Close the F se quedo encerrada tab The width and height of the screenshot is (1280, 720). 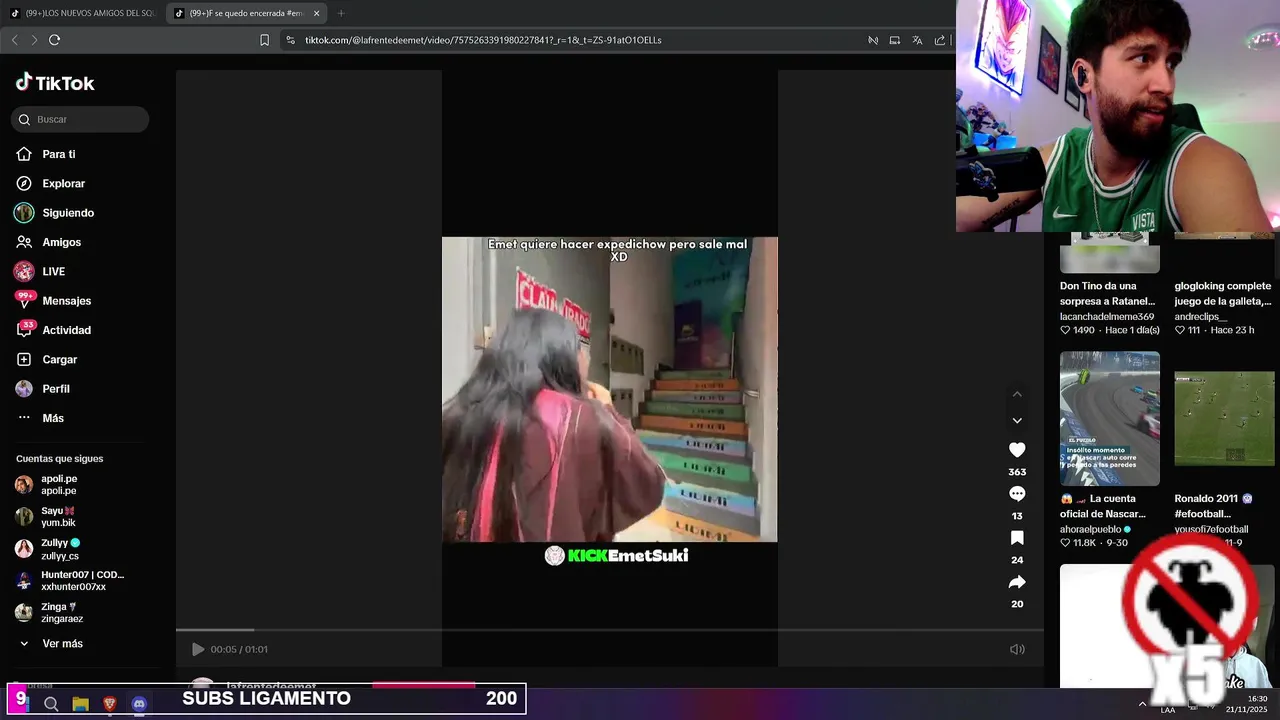coord(317,13)
